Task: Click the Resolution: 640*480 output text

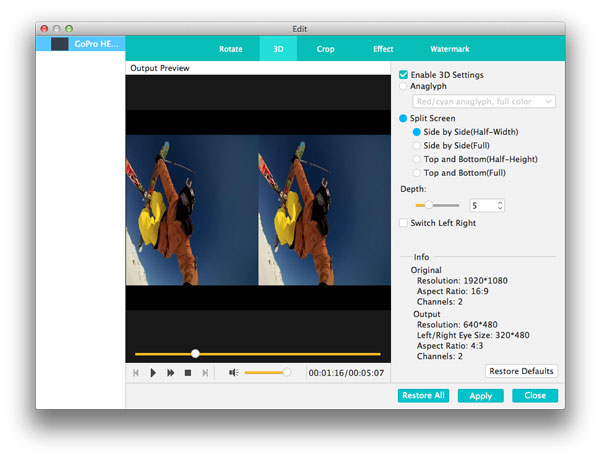Action: [457, 324]
